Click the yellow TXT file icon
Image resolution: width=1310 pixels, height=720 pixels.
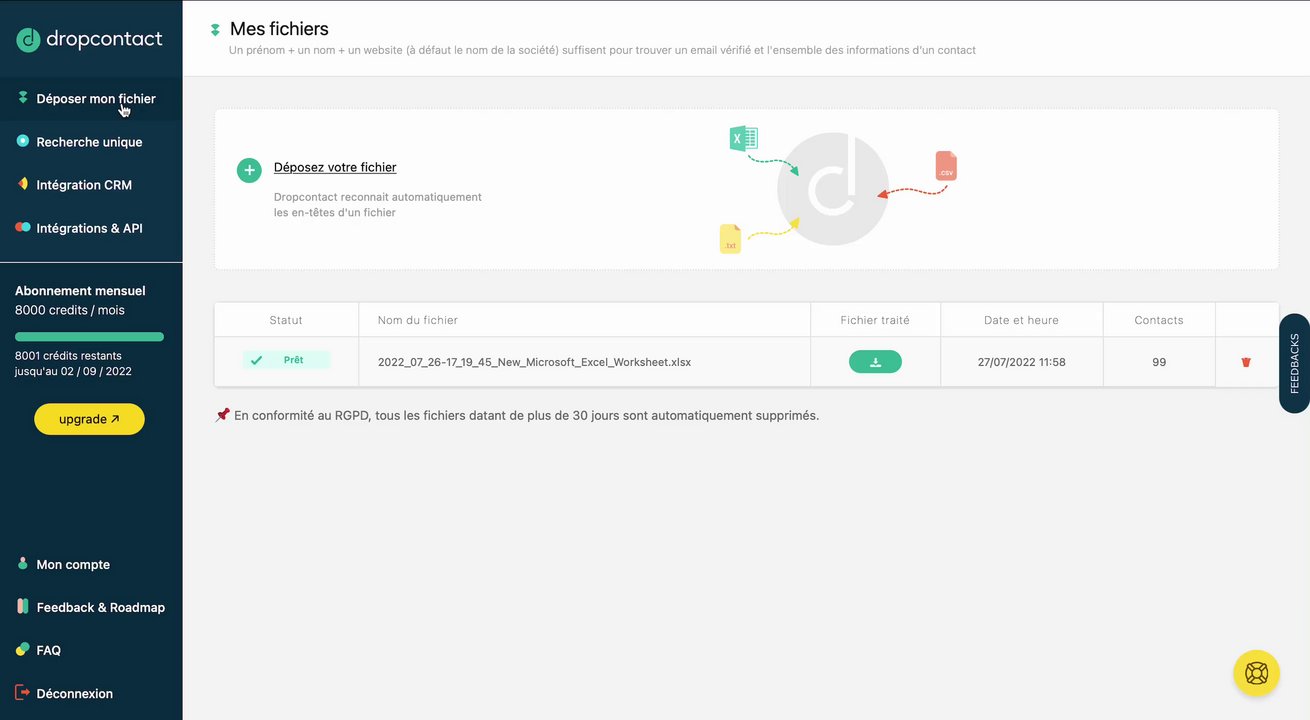[x=730, y=239]
